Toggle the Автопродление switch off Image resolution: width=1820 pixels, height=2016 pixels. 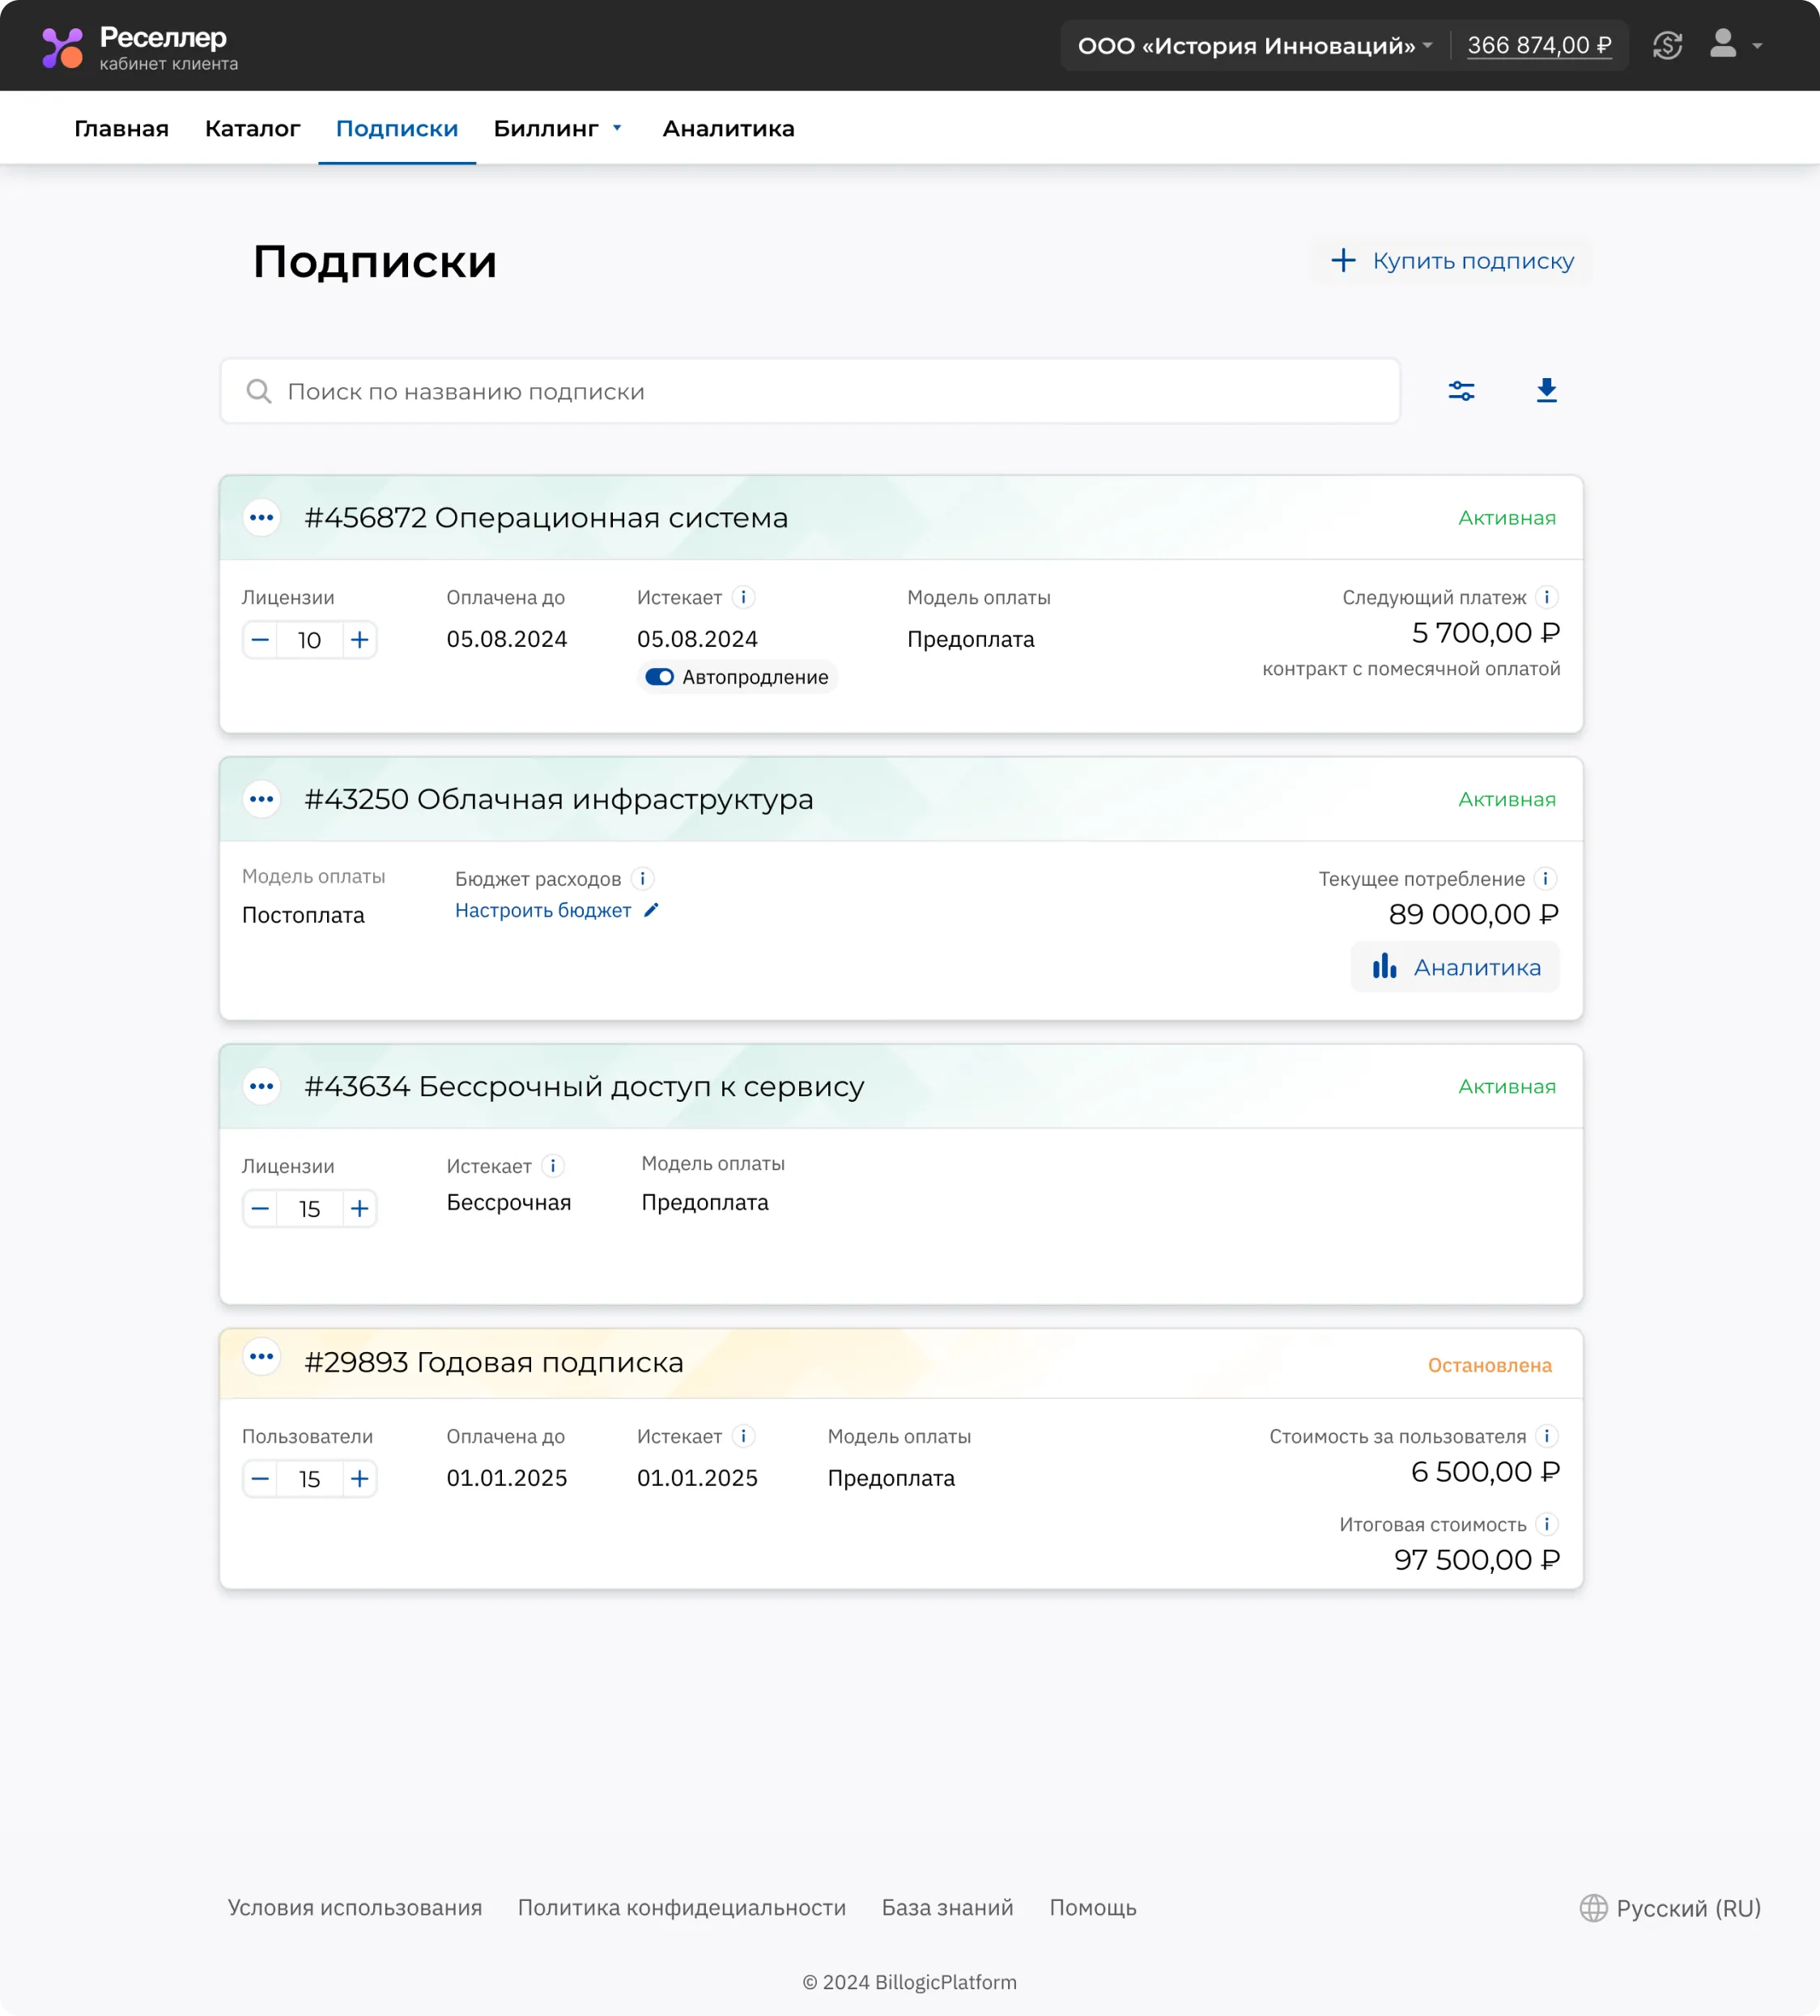(659, 677)
